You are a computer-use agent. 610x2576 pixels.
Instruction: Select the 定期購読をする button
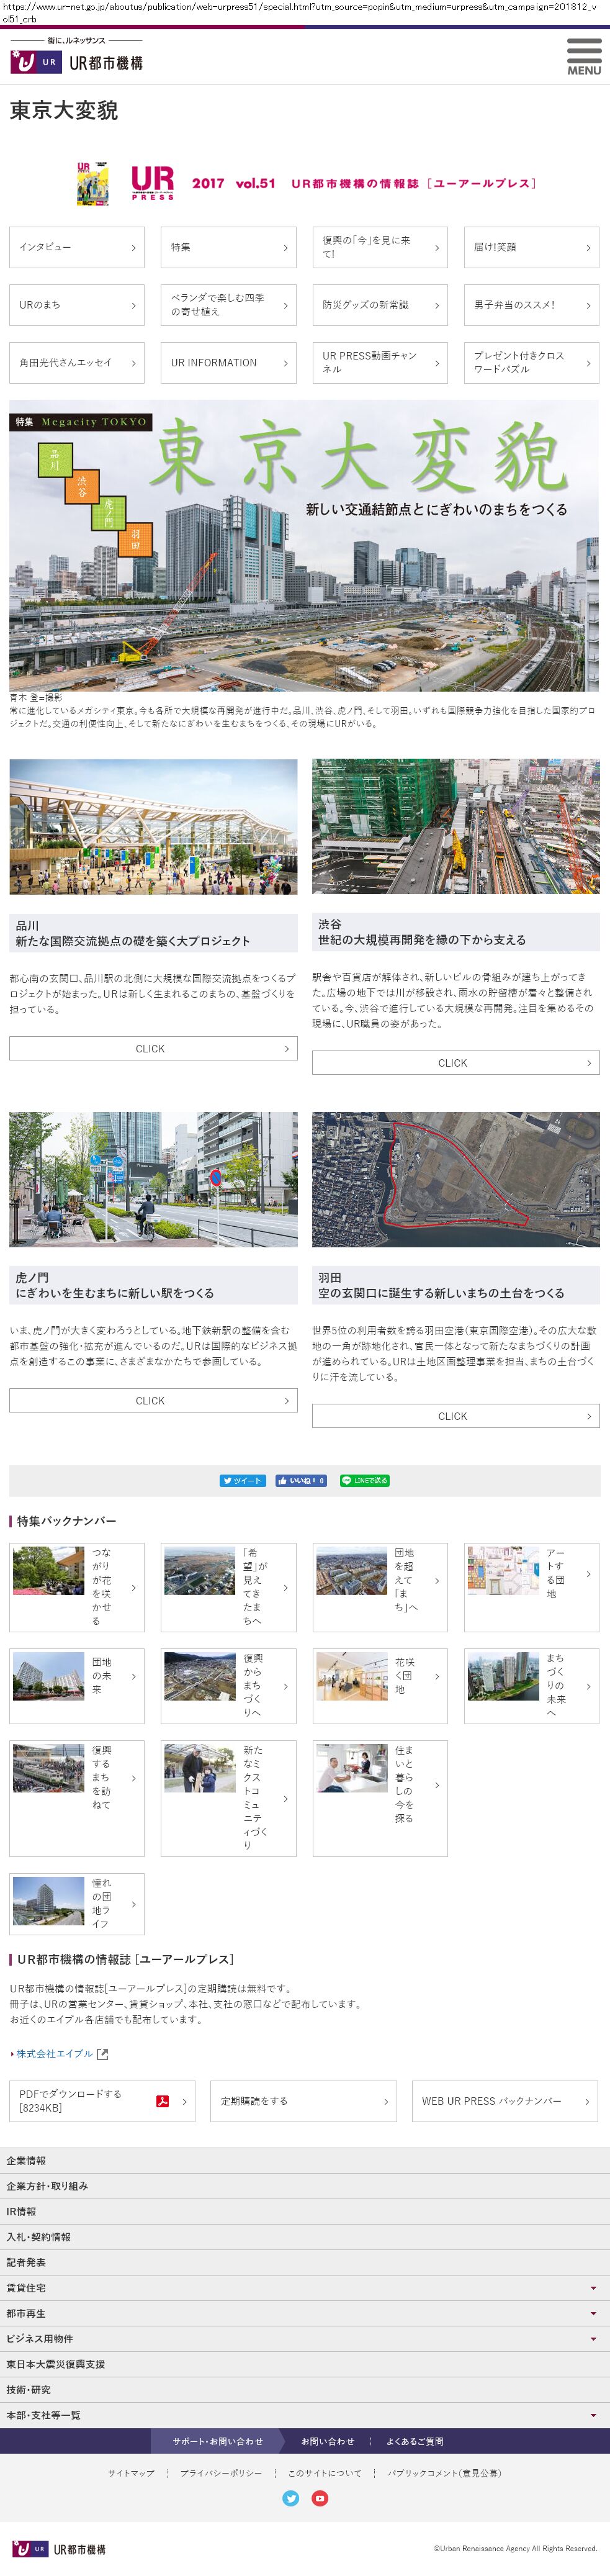(x=304, y=2100)
